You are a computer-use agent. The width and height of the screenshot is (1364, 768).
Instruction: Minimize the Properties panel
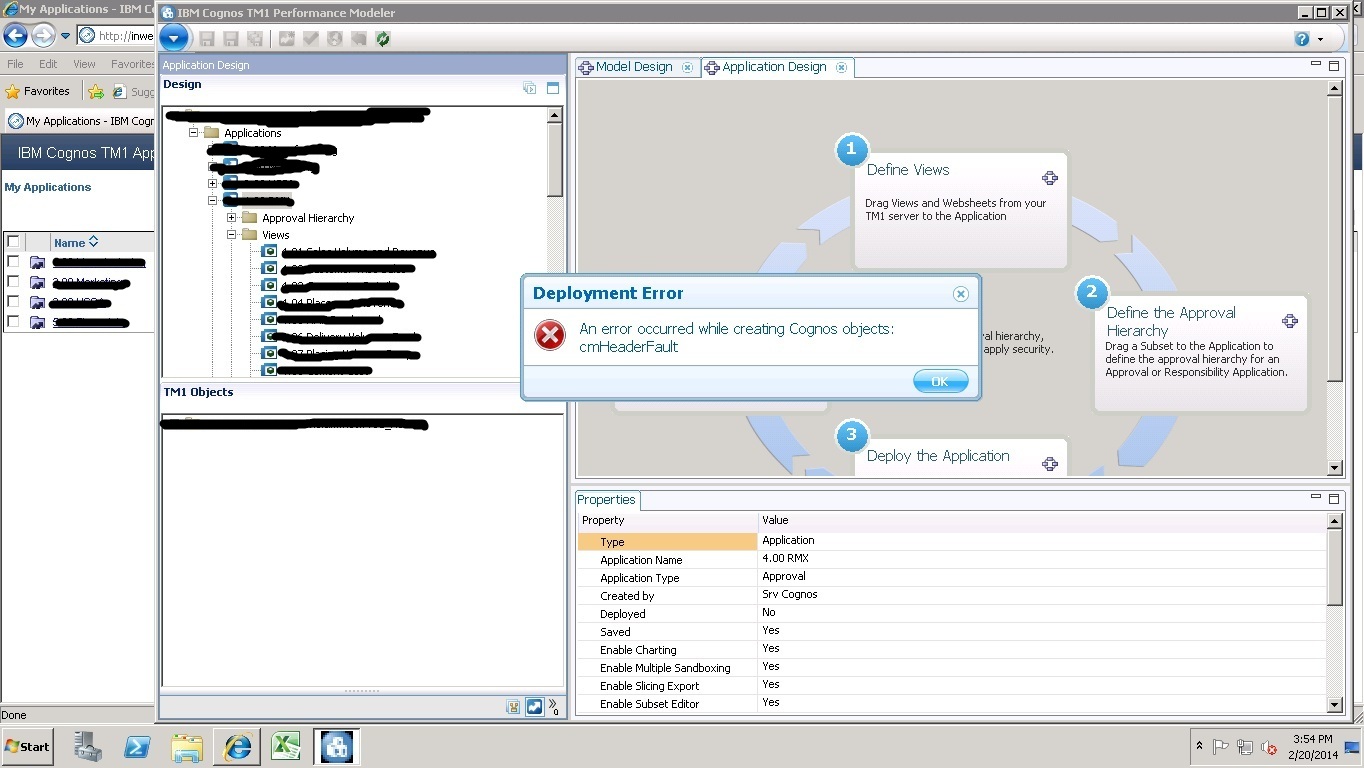coord(1316,497)
